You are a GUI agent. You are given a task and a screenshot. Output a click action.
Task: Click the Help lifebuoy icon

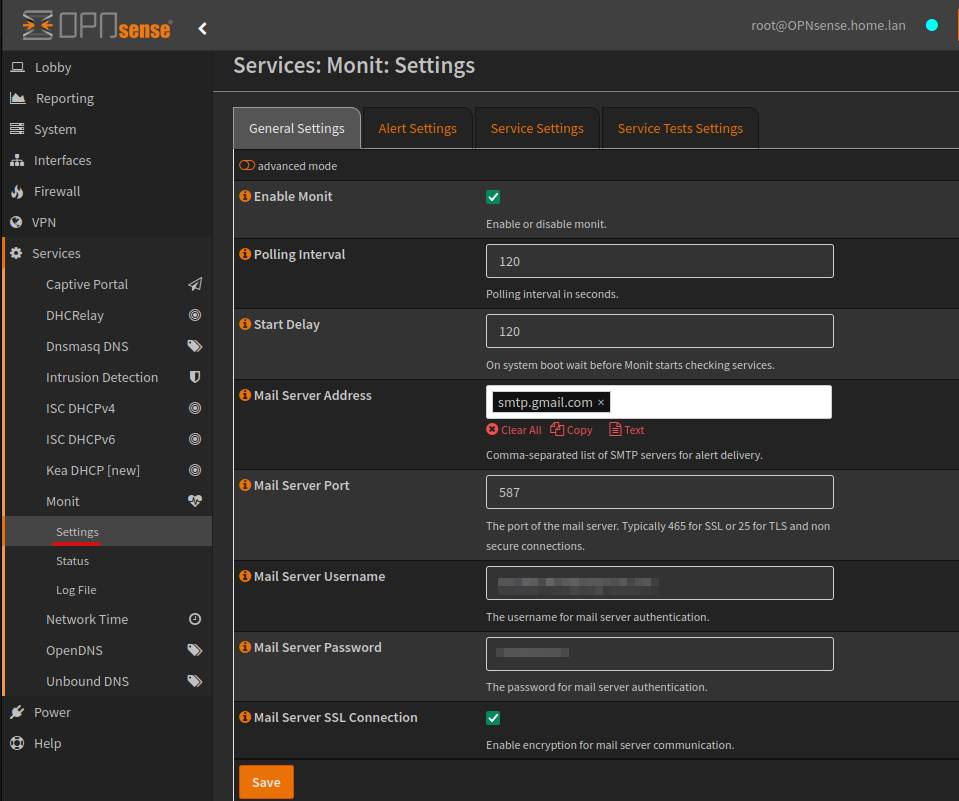[17, 744]
